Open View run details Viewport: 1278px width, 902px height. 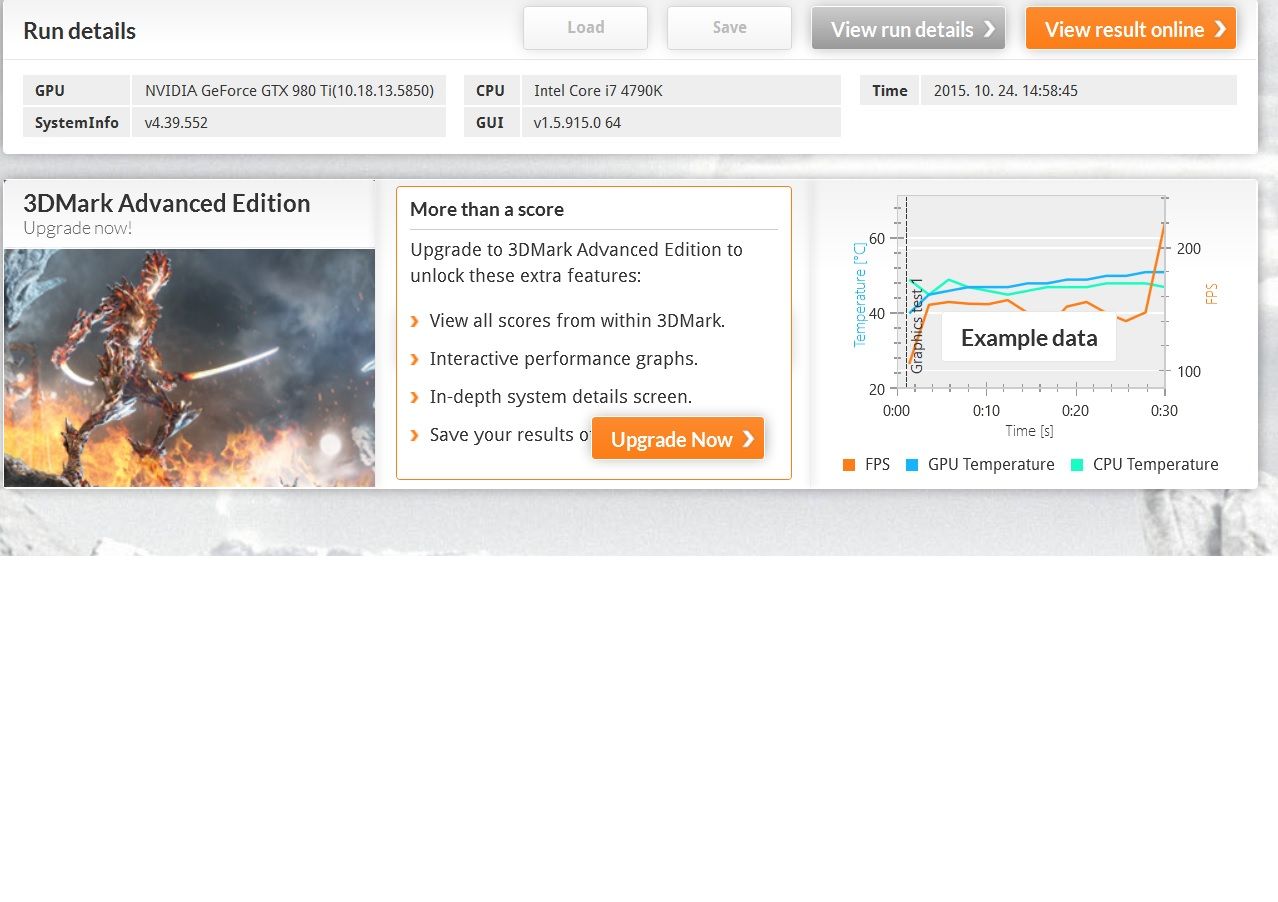tap(908, 29)
